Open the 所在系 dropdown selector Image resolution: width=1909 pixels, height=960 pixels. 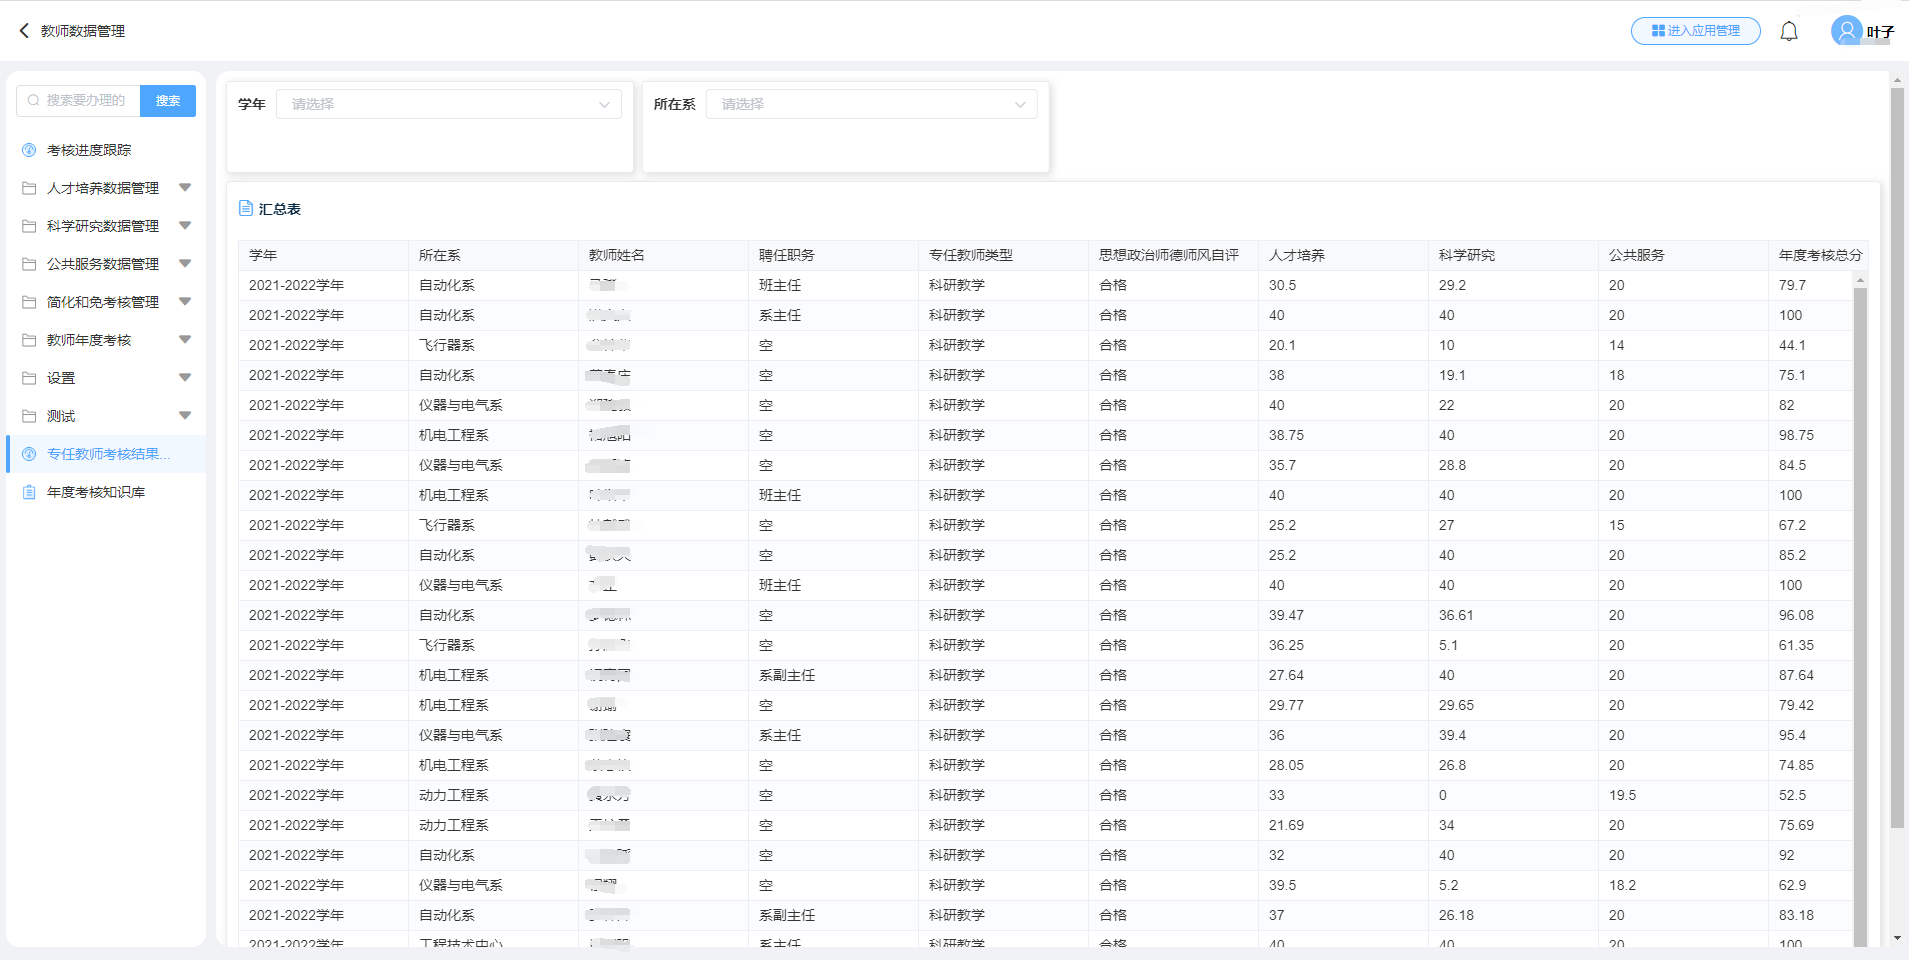point(871,104)
